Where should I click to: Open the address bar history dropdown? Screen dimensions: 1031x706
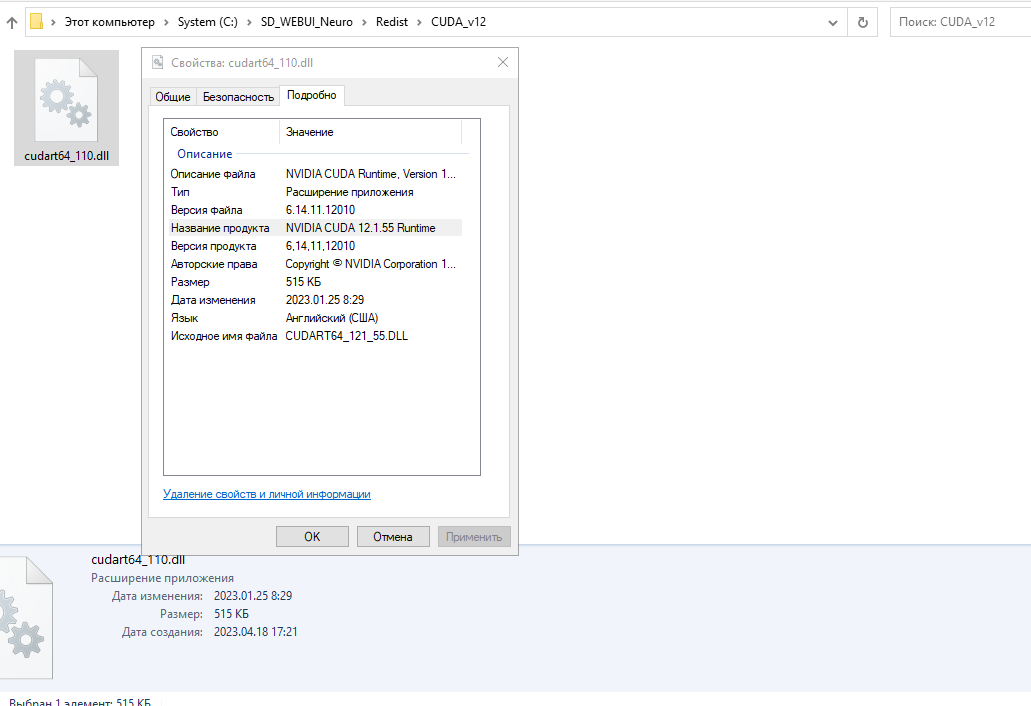[832, 22]
